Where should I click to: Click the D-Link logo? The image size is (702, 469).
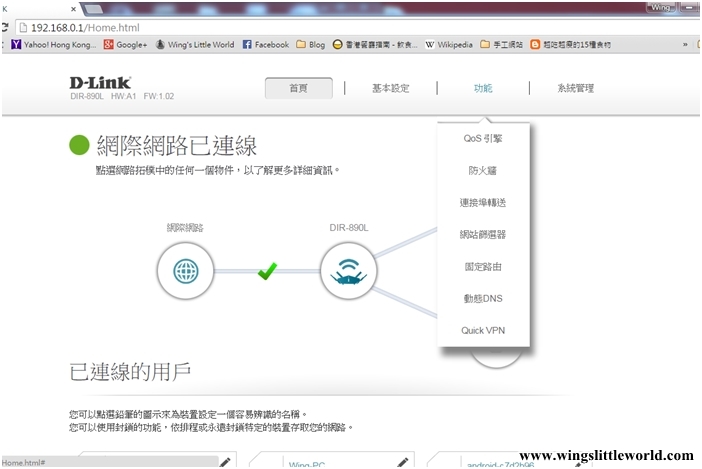(100, 82)
